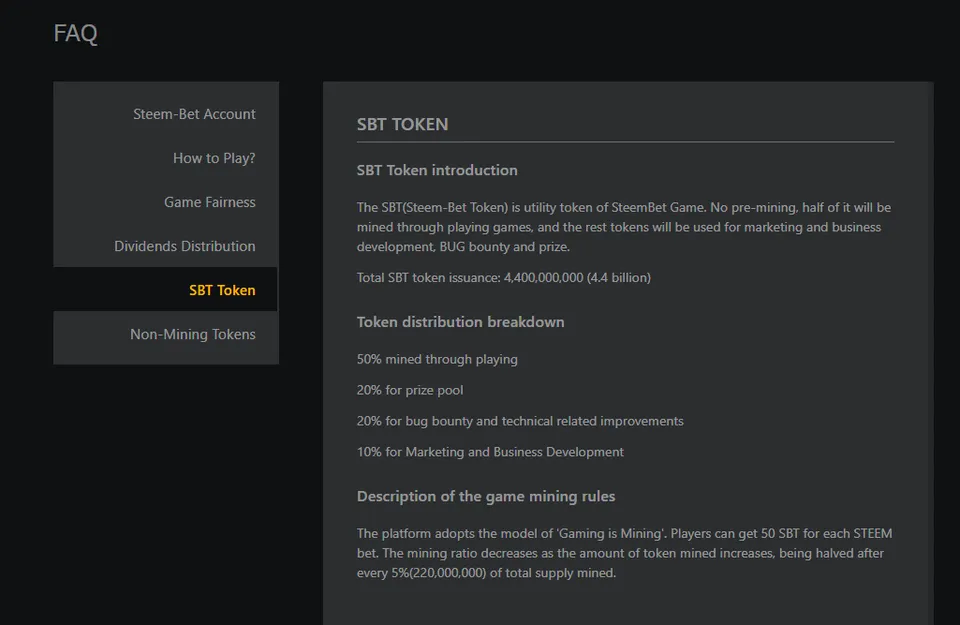Screen dimensions: 960x625
Task: Click the 50% mined through playing line
Action: click(x=437, y=359)
